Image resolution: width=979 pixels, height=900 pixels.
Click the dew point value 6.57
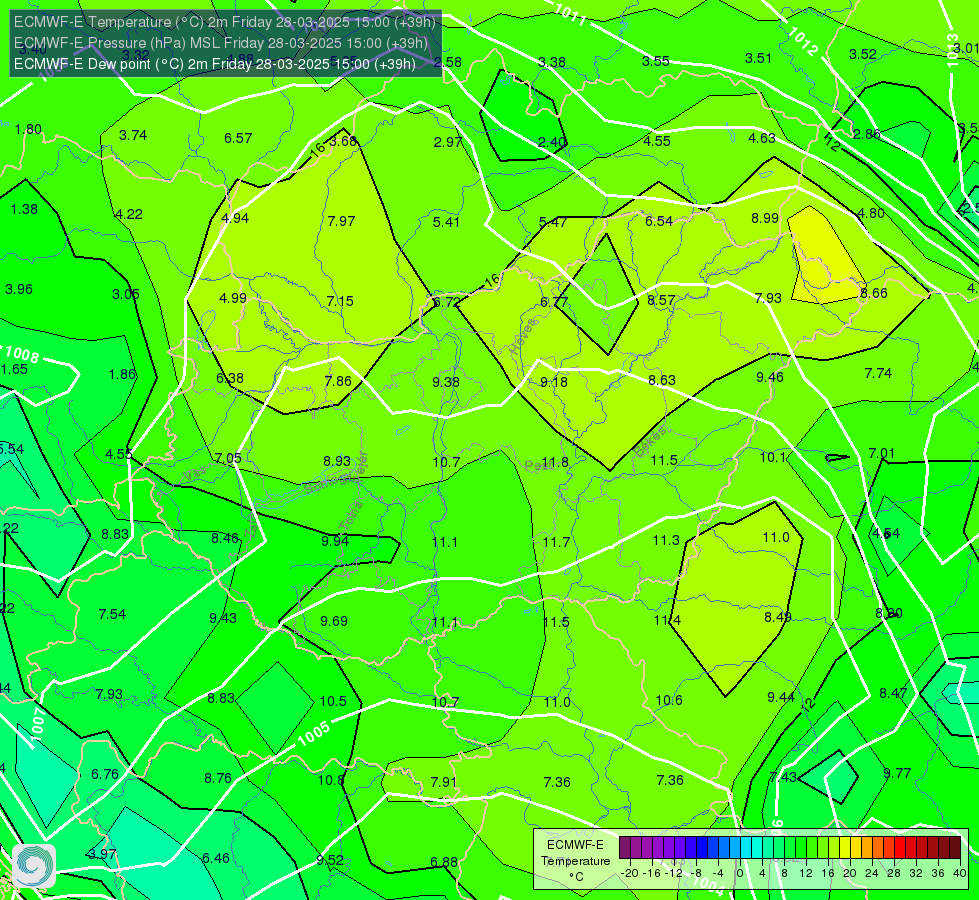click(x=238, y=138)
